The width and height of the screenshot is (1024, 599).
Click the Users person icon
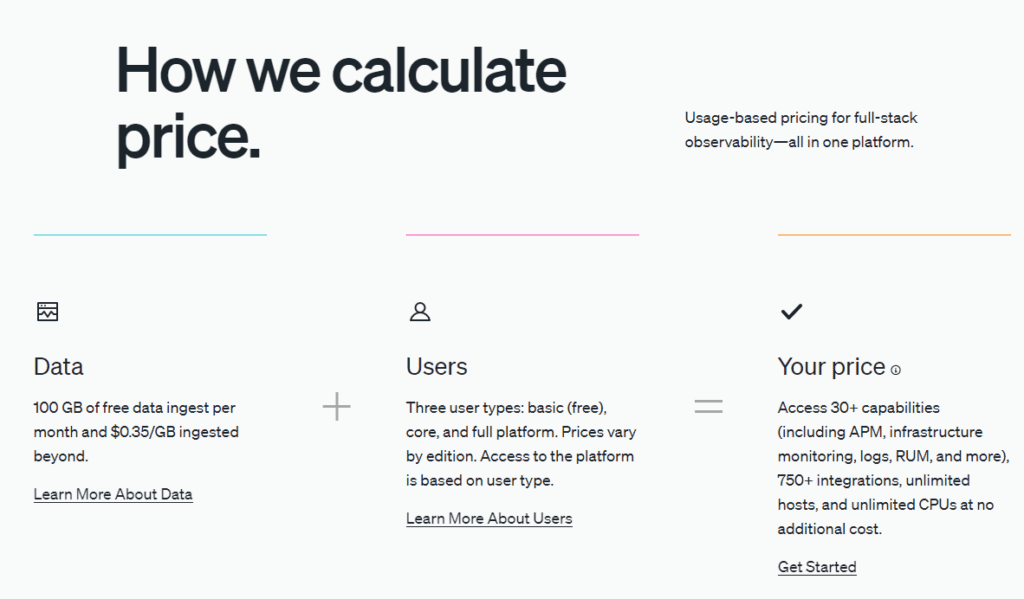(x=420, y=312)
